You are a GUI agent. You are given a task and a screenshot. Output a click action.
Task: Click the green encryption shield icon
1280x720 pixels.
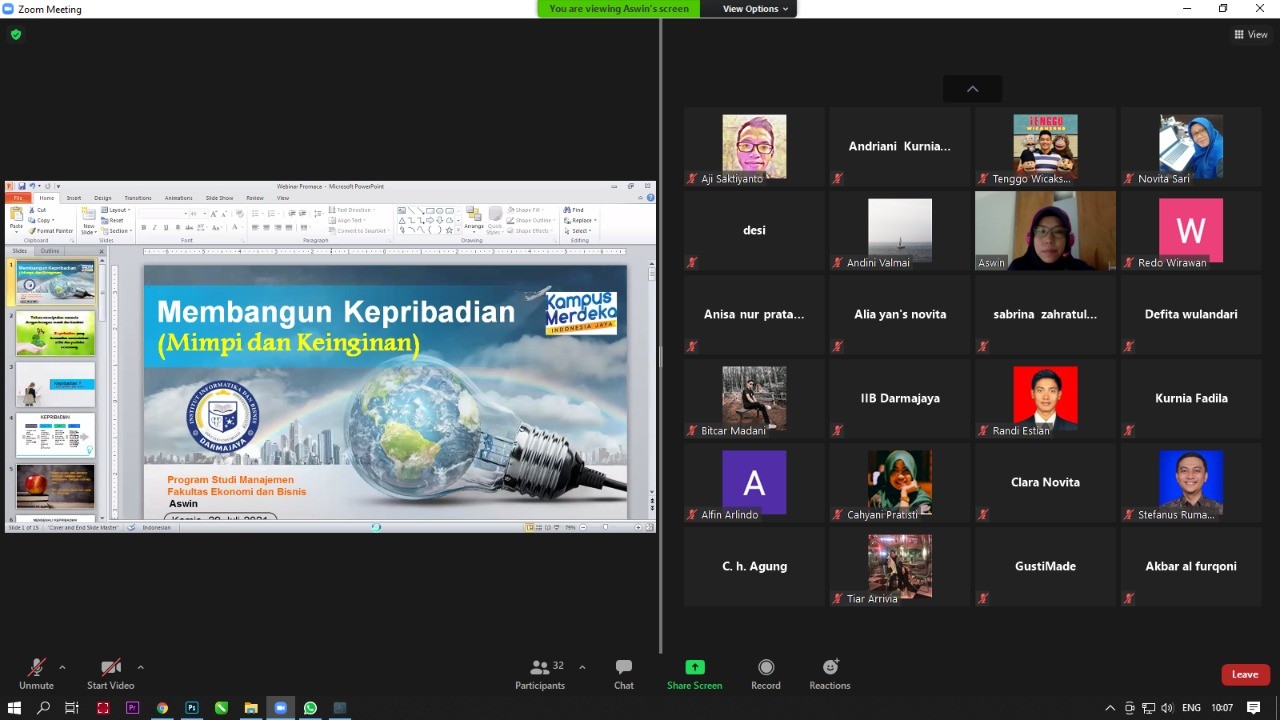[x=16, y=34]
